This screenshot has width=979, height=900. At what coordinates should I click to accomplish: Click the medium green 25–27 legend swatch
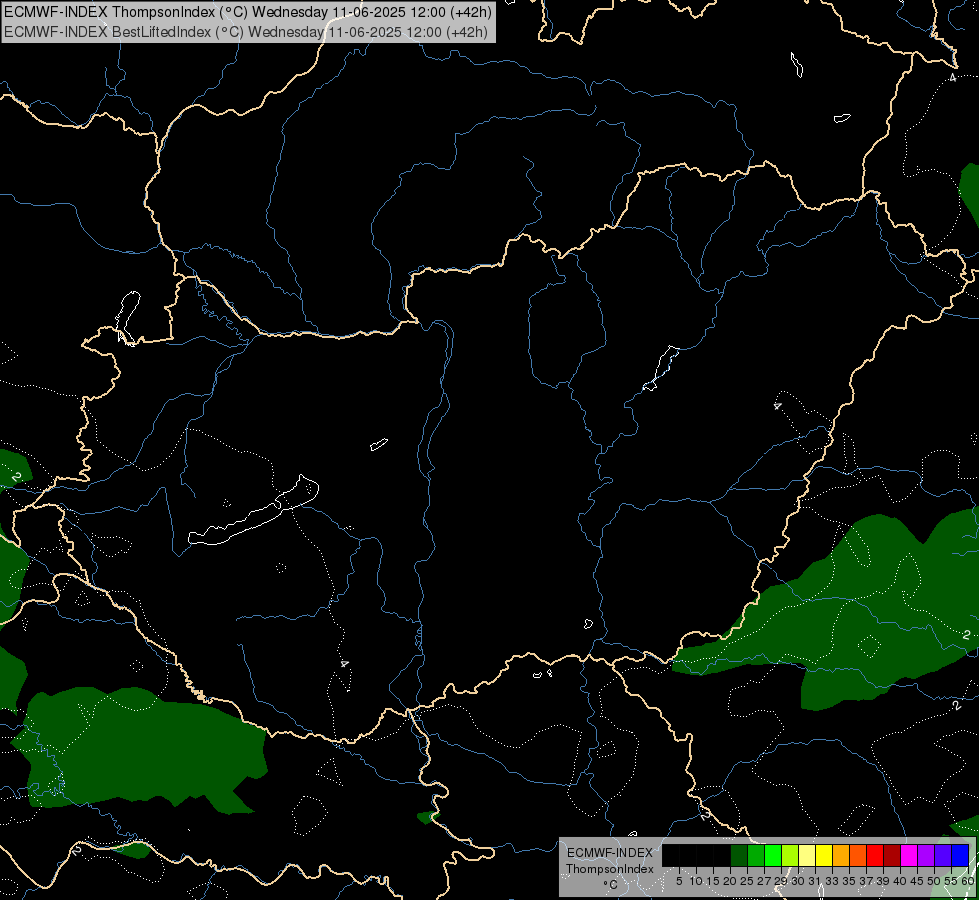(x=756, y=855)
